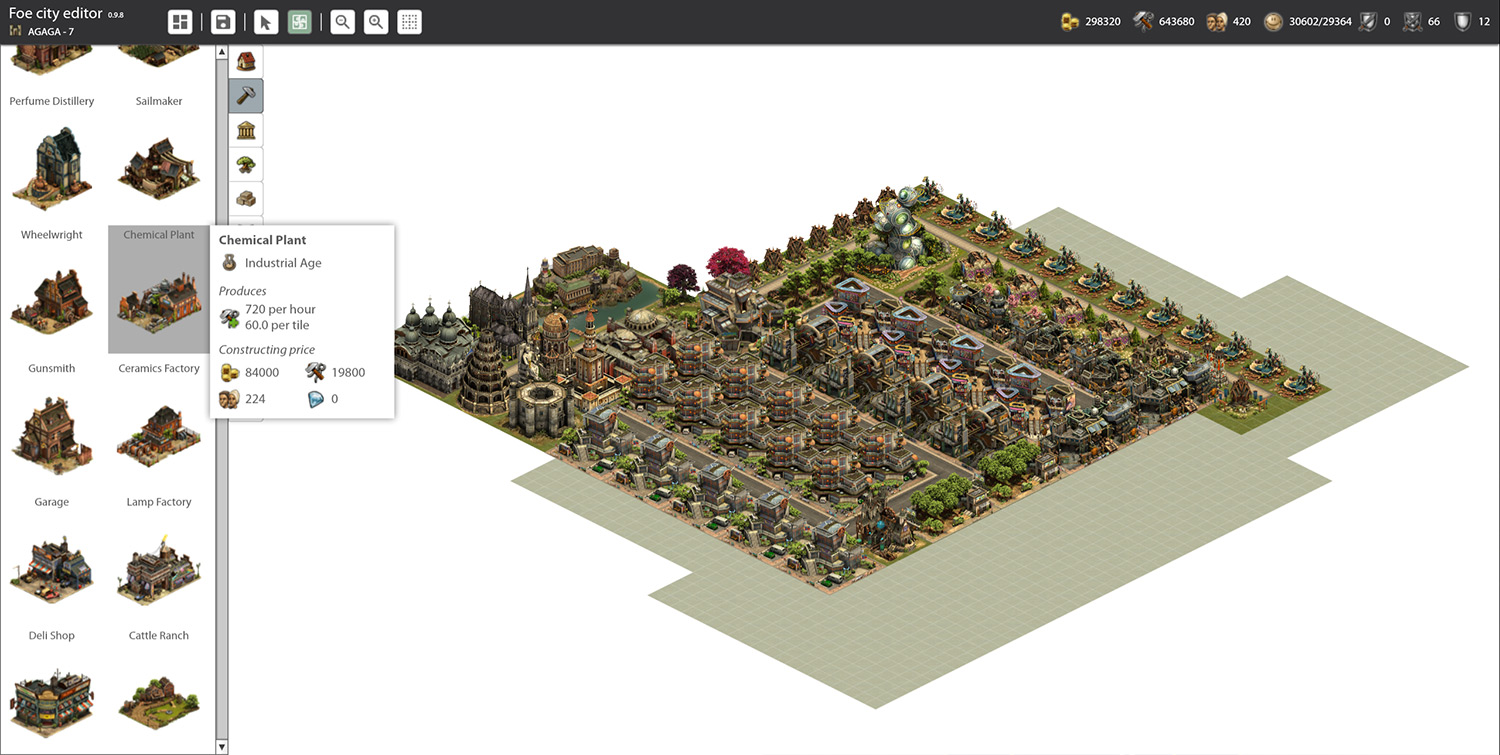The width and height of the screenshot is (1500, 755).
Task: Click the Chemical Plant tooltip heading
Action: 263,240
